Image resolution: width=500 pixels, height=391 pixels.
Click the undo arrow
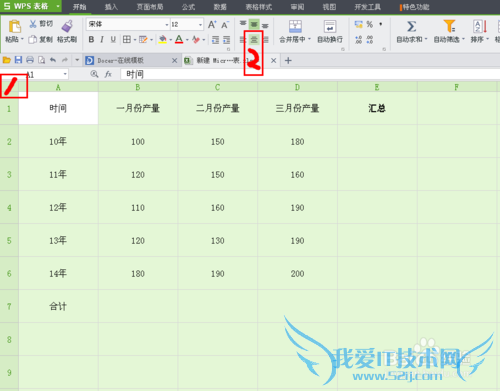coord(53,60)
